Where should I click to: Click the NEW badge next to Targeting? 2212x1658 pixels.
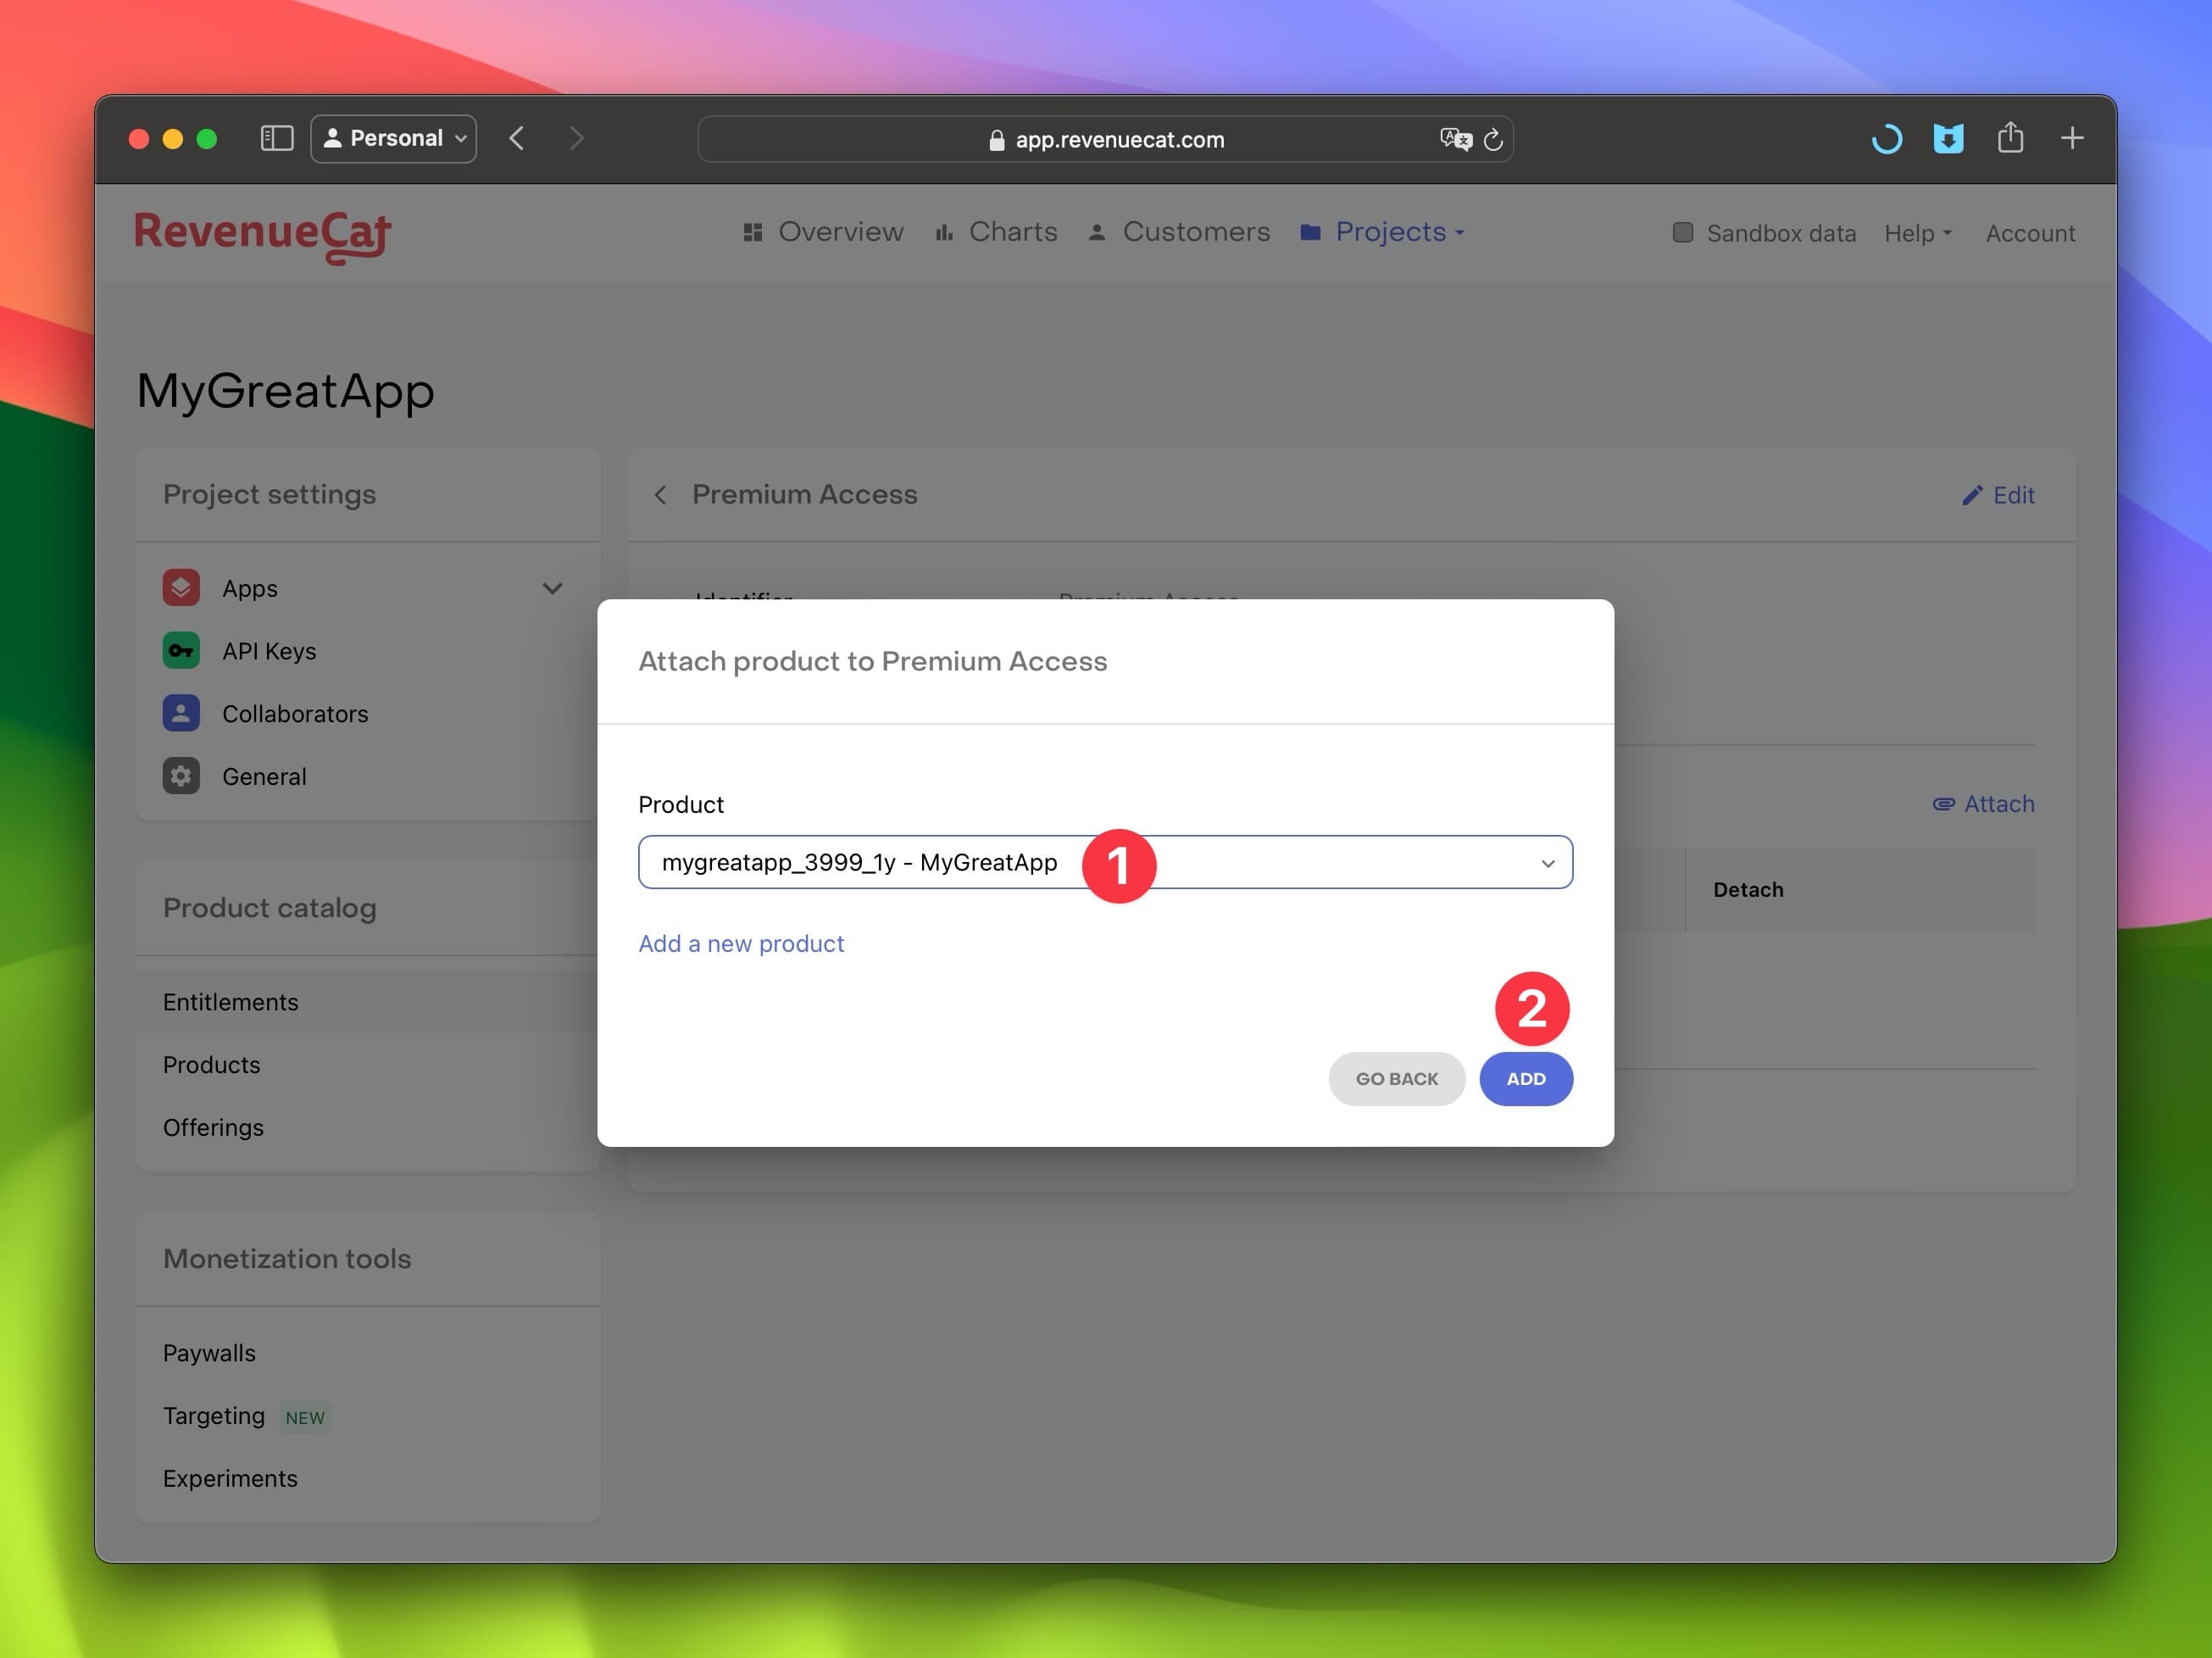[305, 1417]
